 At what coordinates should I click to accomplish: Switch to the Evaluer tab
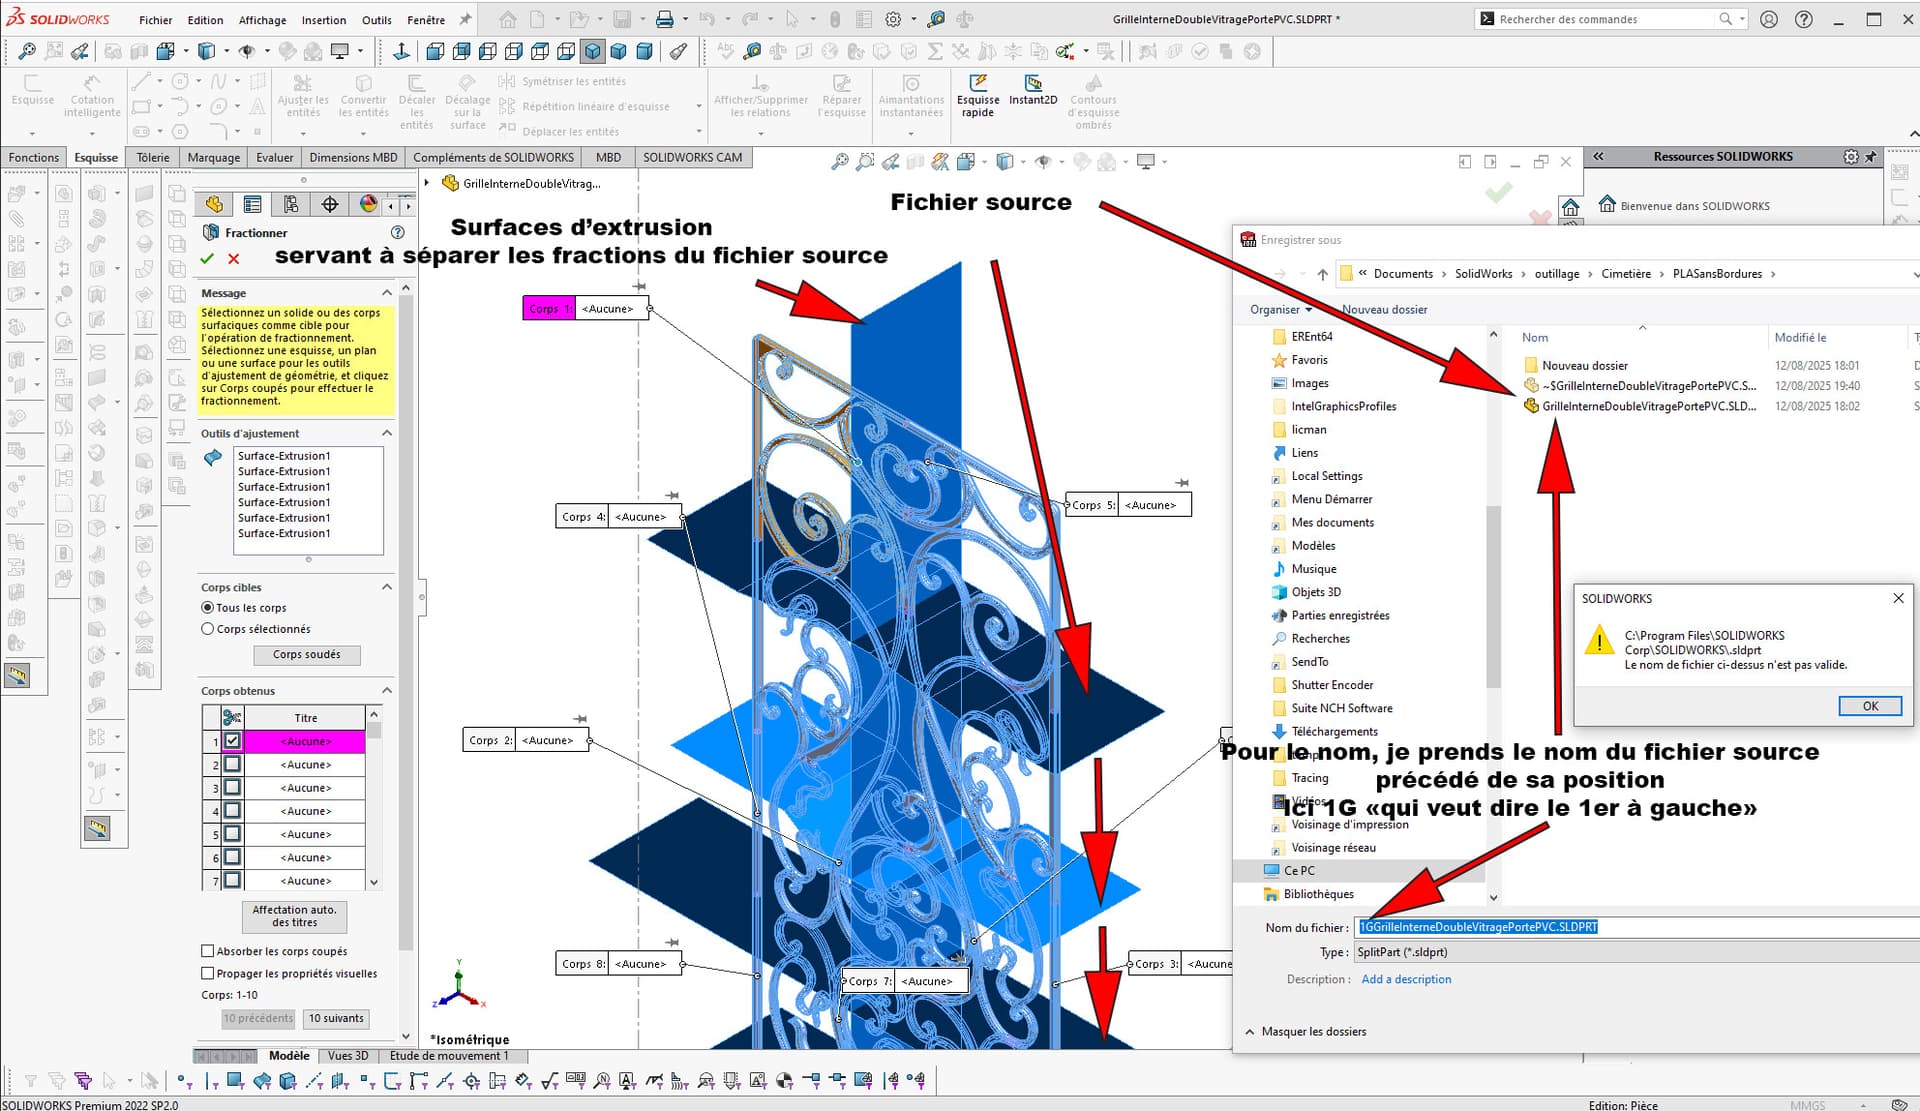point(274,157)
